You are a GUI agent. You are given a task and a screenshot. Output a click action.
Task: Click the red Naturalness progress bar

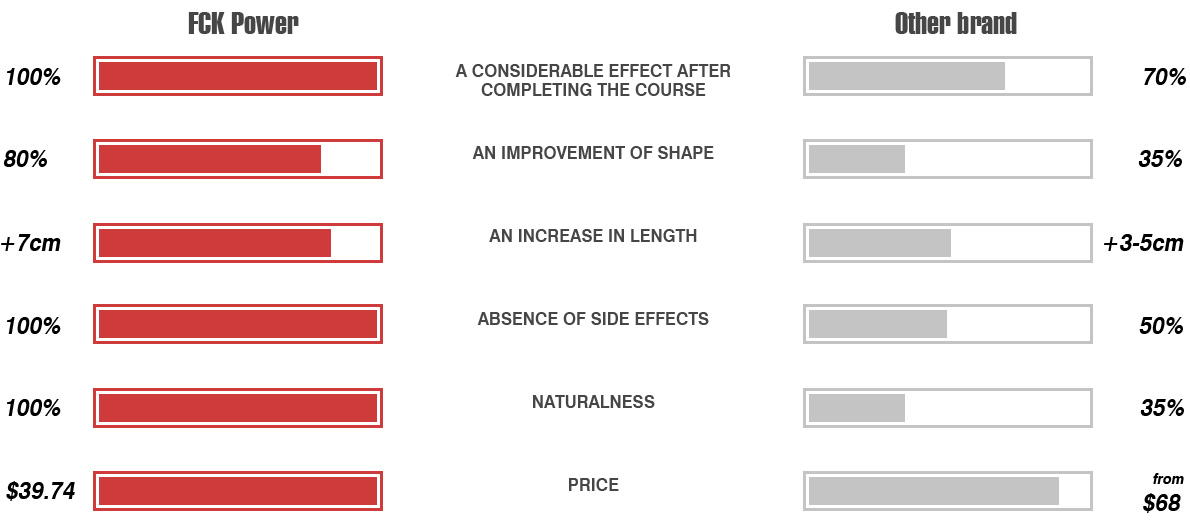pyautogui.click(x=238, y=407)
